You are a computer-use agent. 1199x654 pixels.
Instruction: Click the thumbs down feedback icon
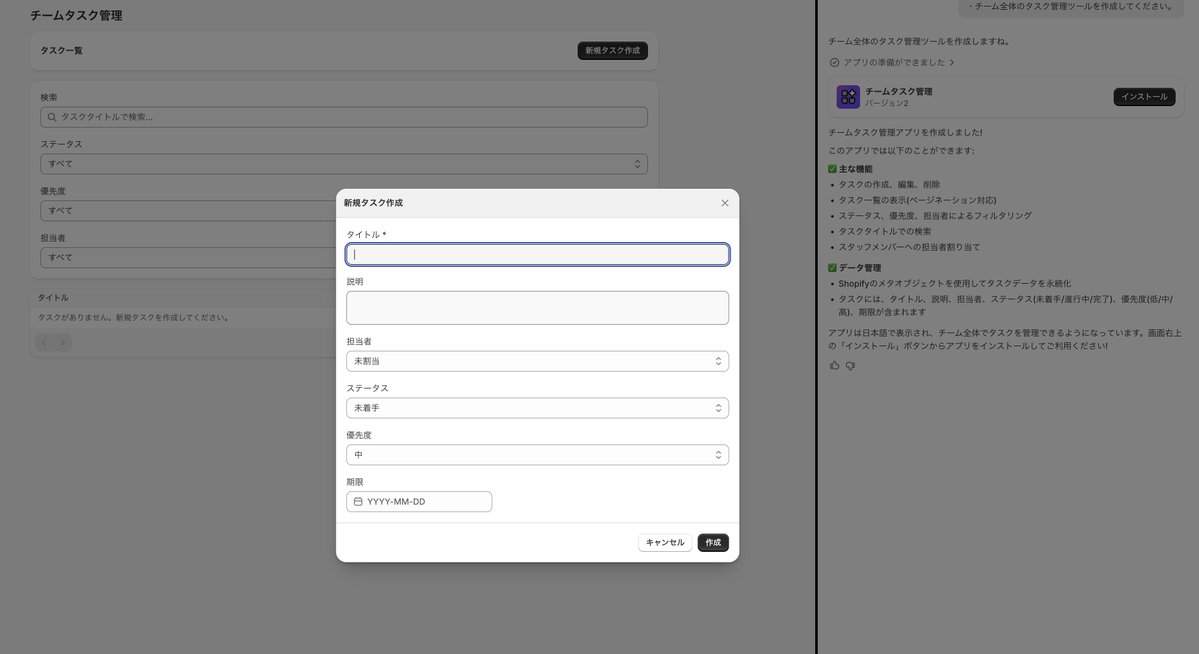point(850,366)
